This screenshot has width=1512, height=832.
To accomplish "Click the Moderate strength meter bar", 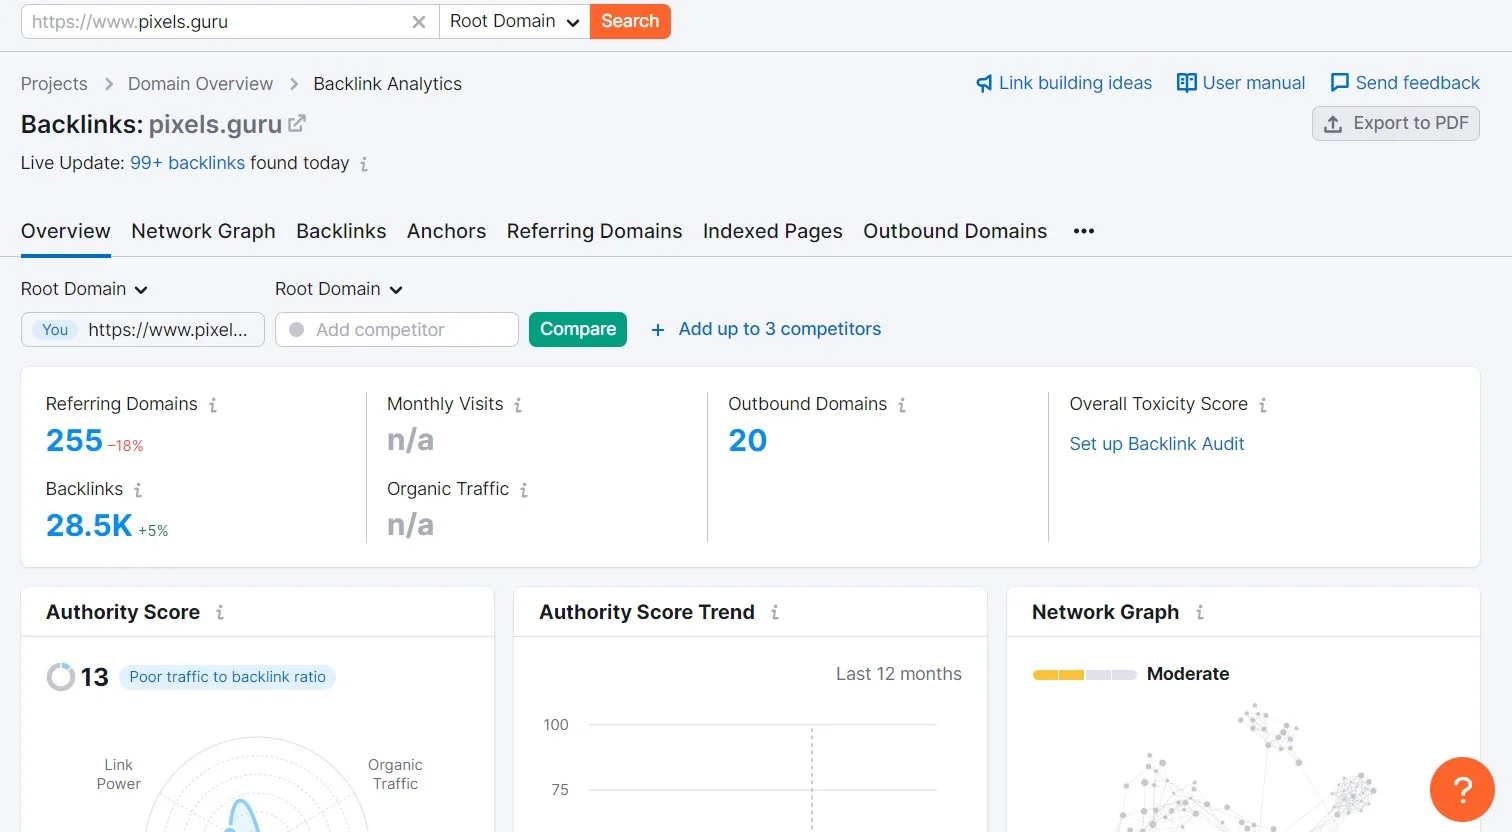I will [1085, 674].
